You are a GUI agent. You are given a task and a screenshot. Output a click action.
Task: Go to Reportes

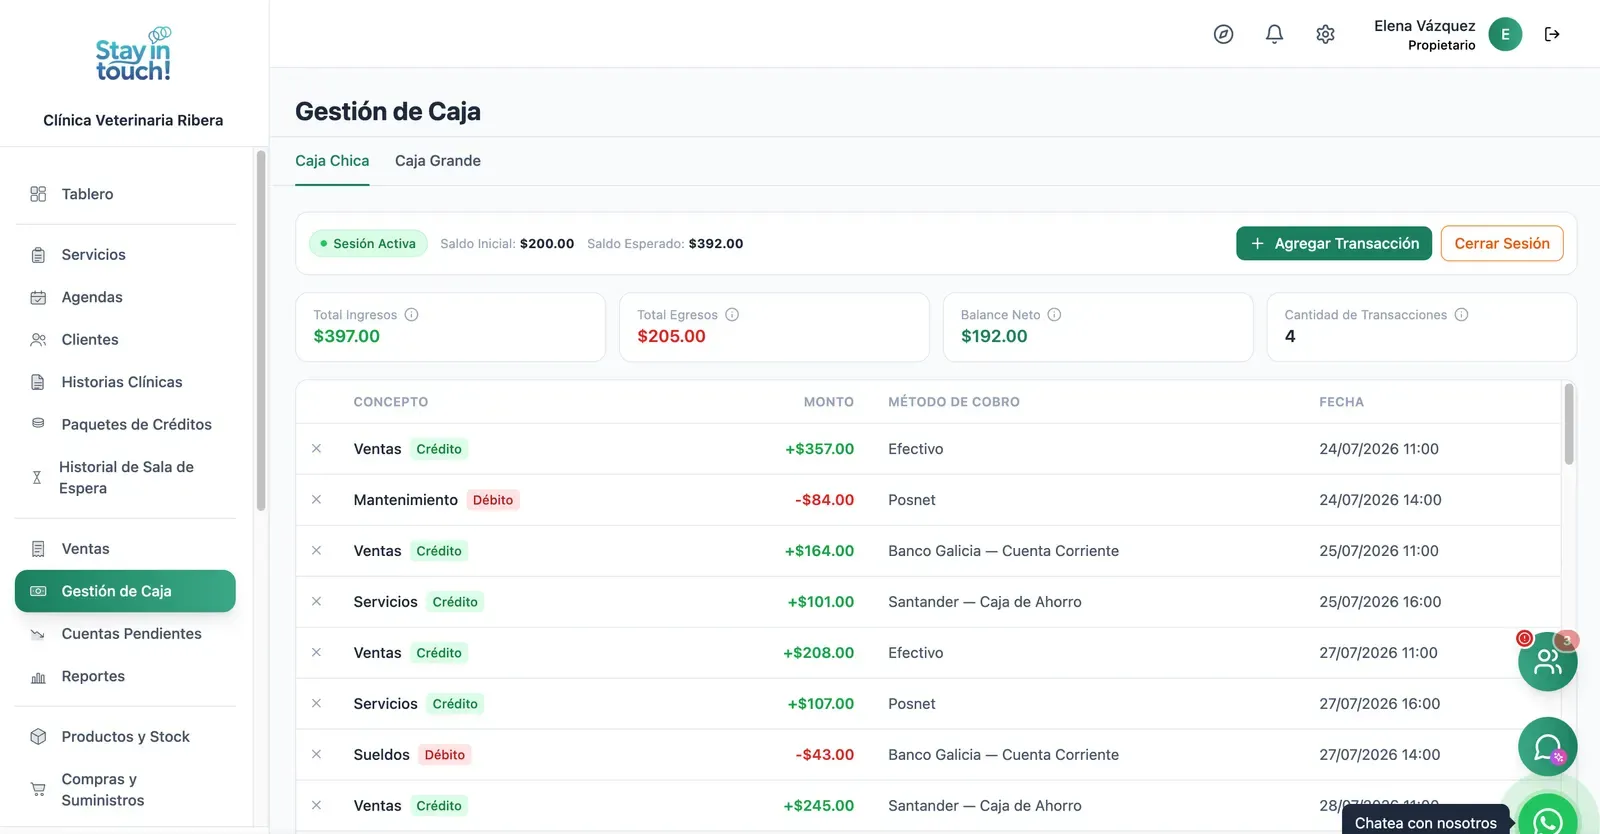pyautogui.click(x=125, y=676)
